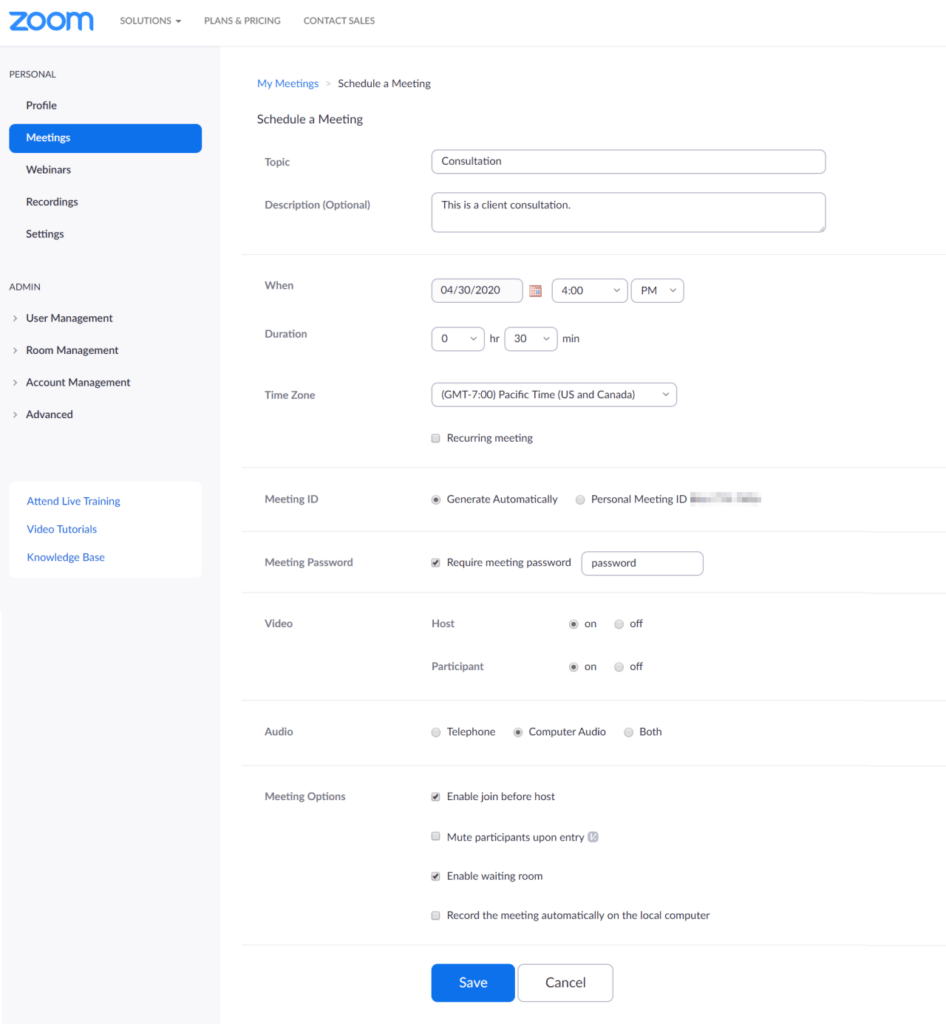Turn Participant video off

pyautogui.click(x=618, y=666)
